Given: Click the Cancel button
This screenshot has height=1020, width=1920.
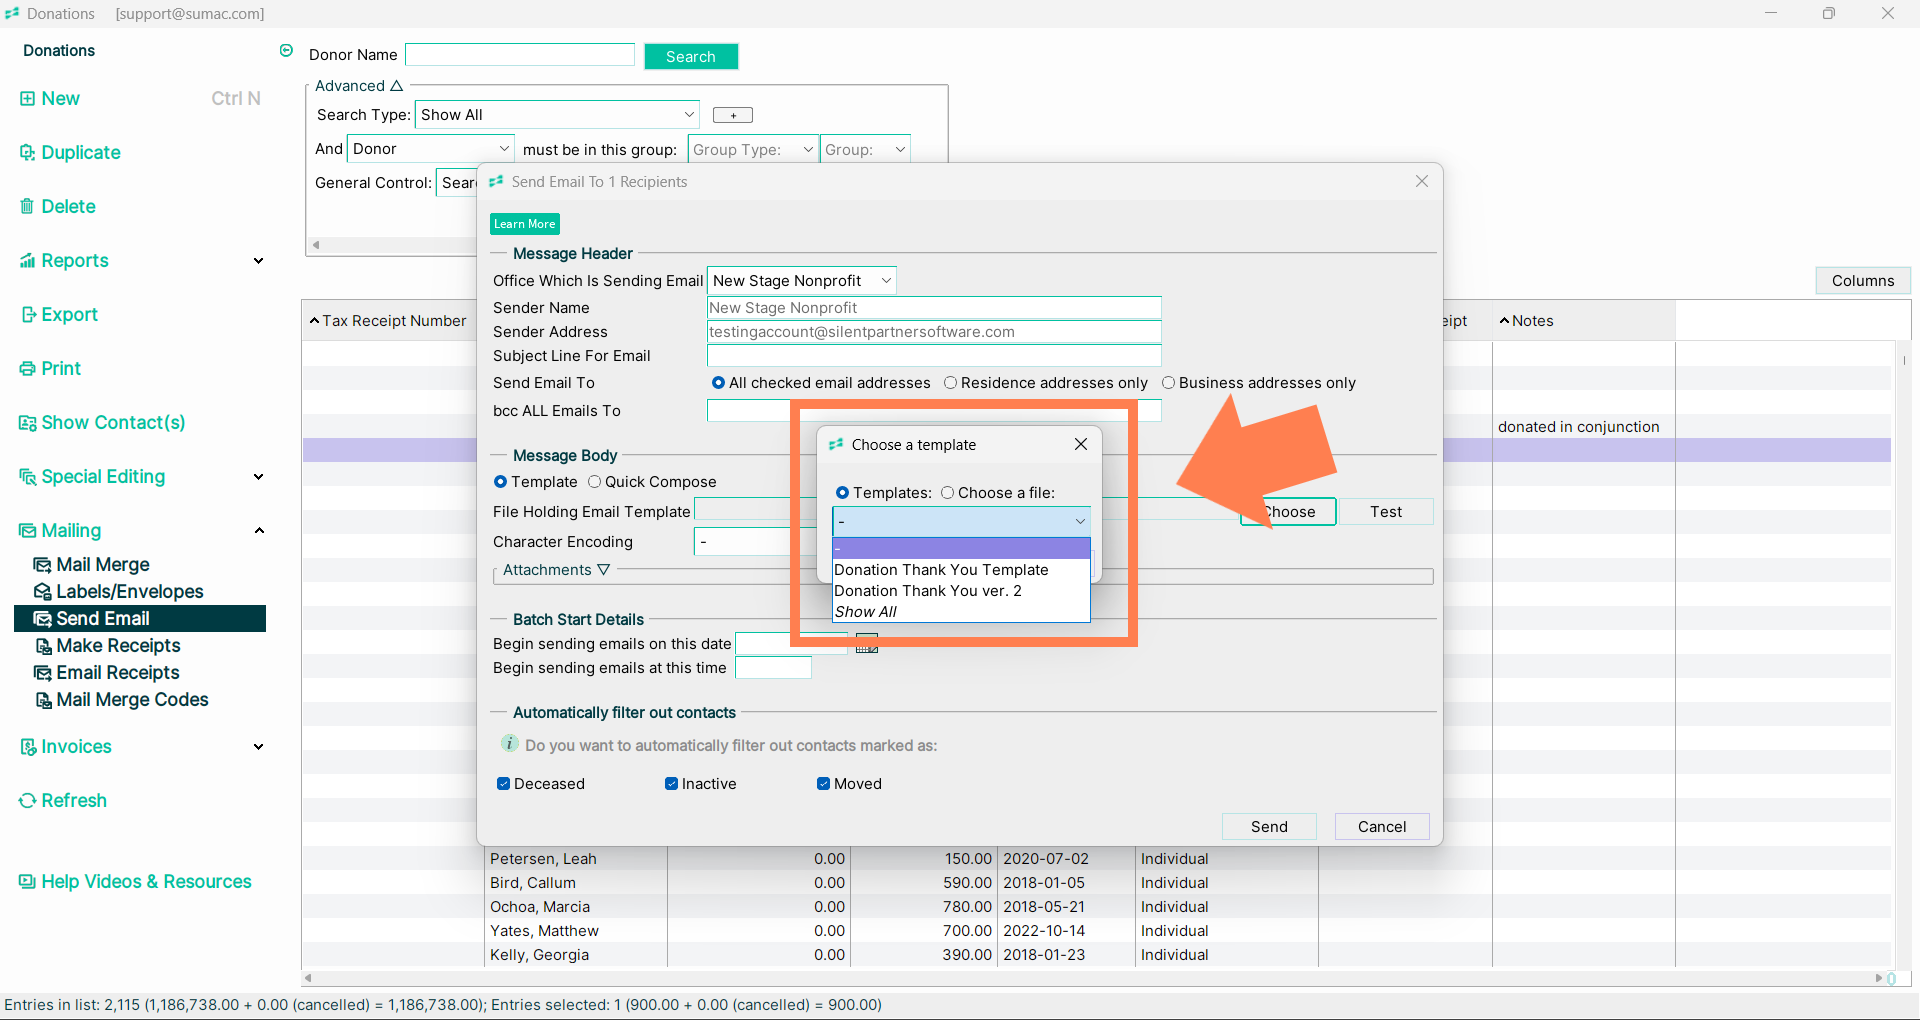Looking at the screenshot, I should pos(1382,826).
